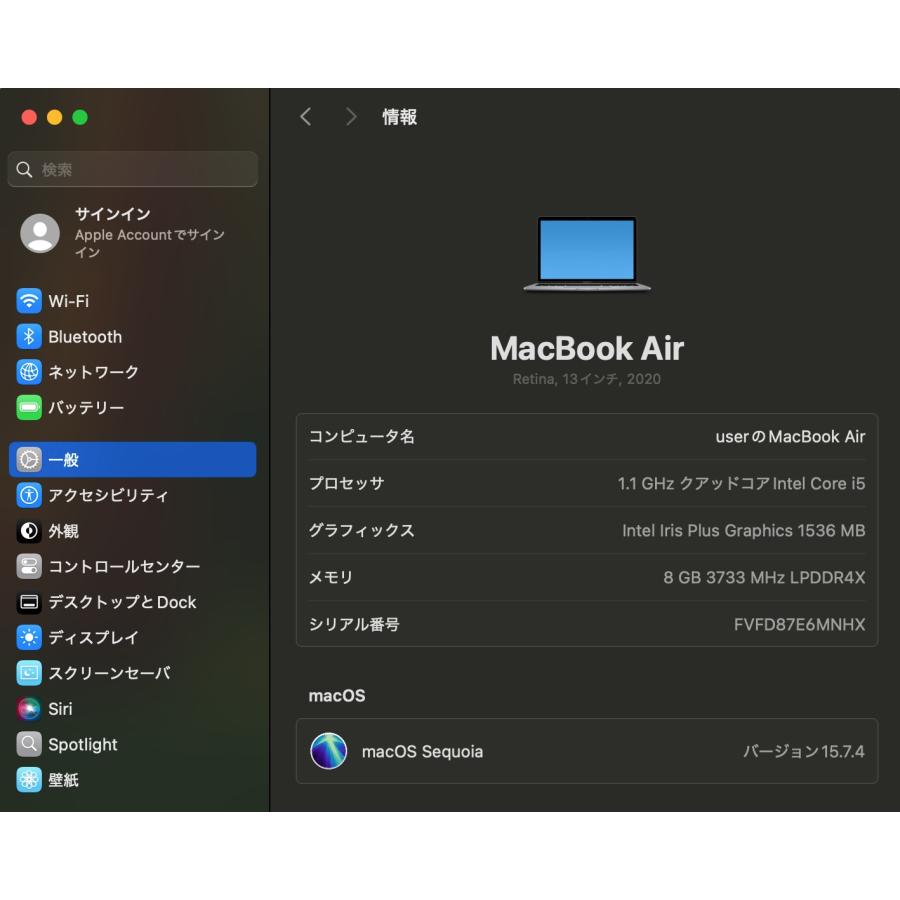Screen dimensions: 900x900
Task: Click the macOS Sequoia label
Action: point(422,751)
